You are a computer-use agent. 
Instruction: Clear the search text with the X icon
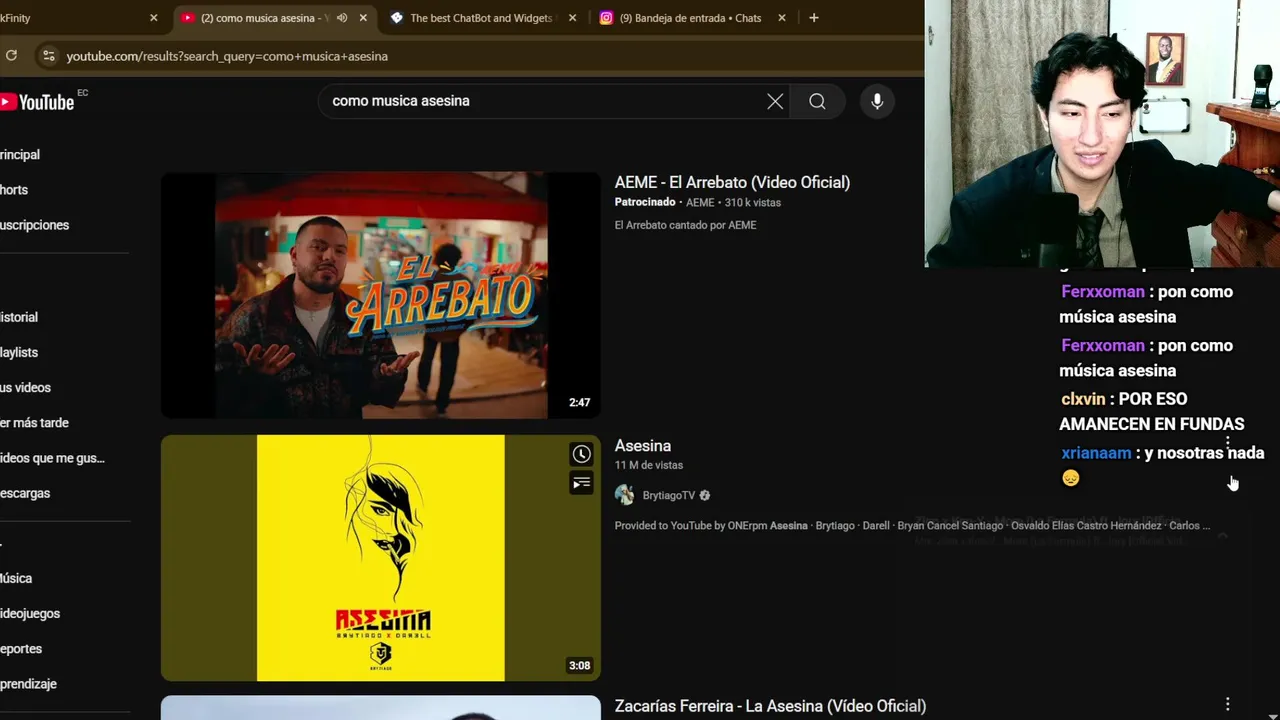(x=775, y=101)
